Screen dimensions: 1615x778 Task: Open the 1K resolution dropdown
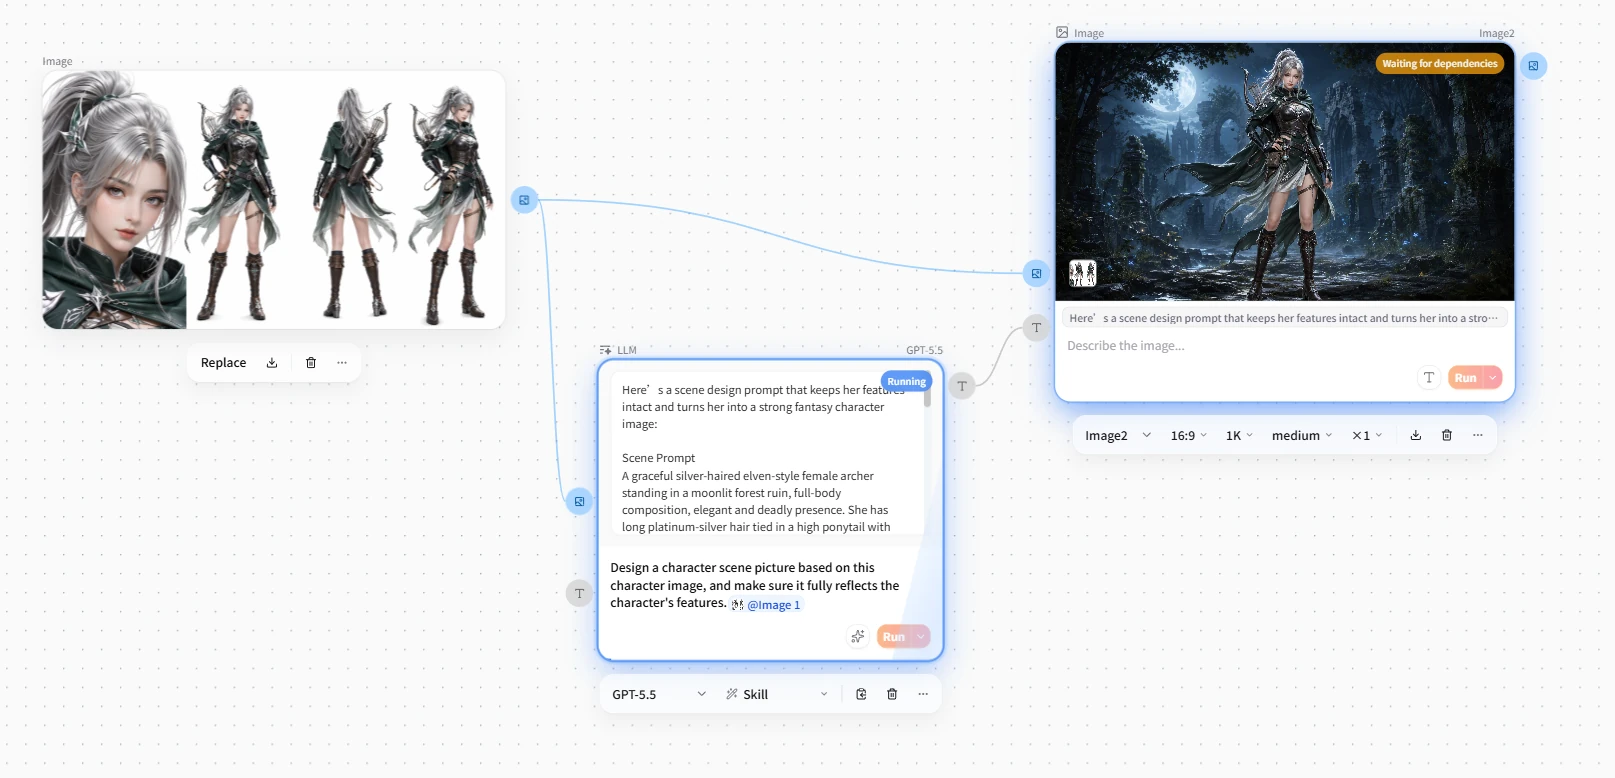point(1239,436)
